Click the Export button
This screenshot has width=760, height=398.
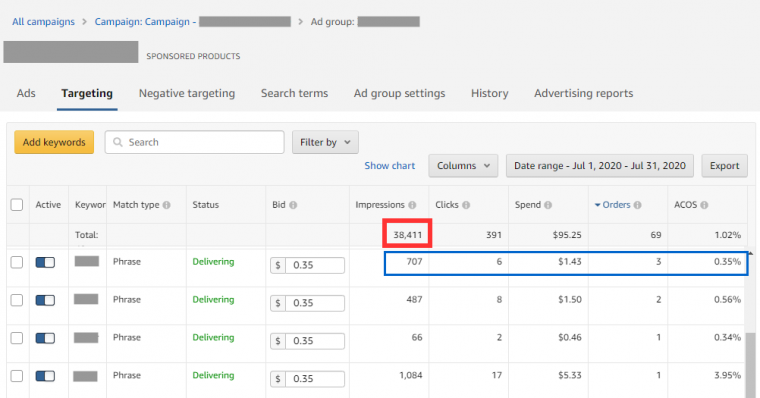[x=725, y=166]
